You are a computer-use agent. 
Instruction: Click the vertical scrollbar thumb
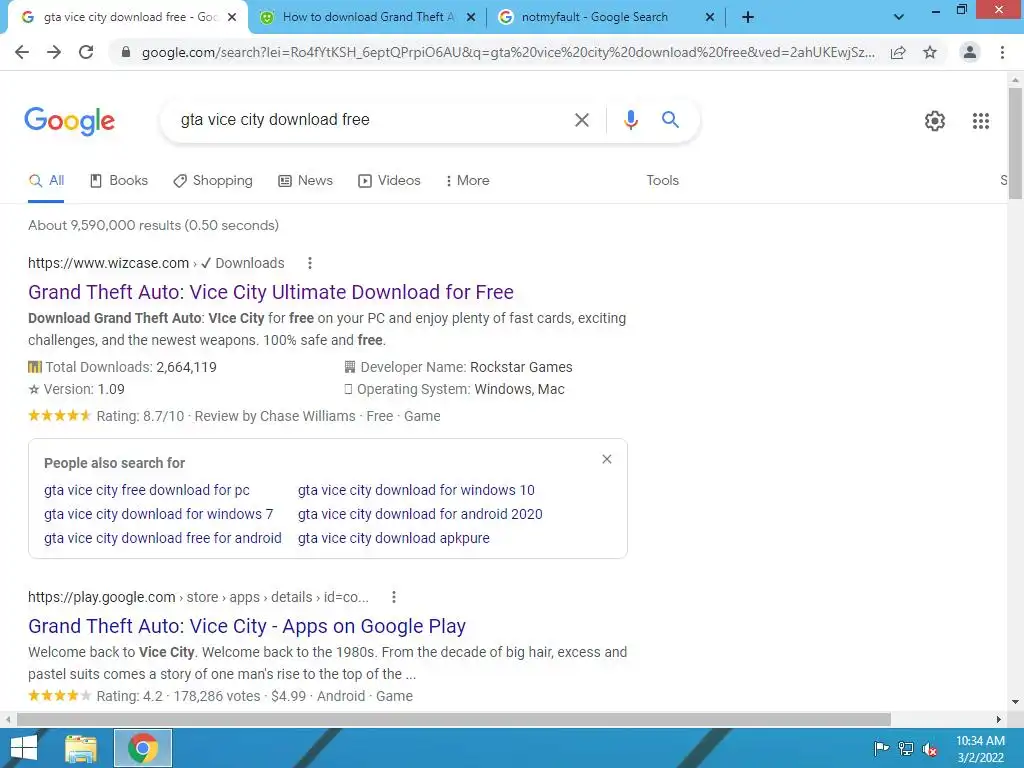tap(1015, 144)
